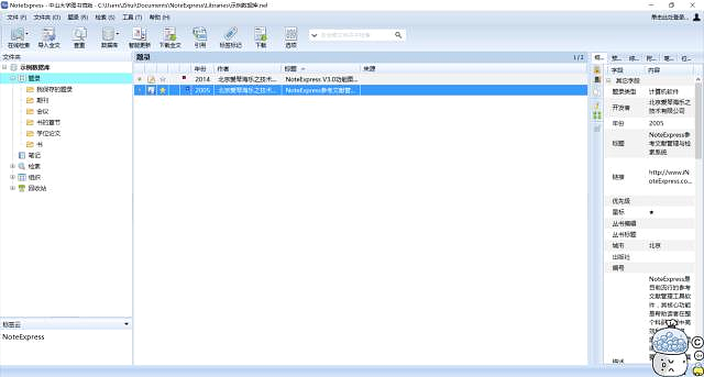Select the 2014 NoteExpress V3.0 record row
Screen dimensions: 704x377
coord(360,79)
